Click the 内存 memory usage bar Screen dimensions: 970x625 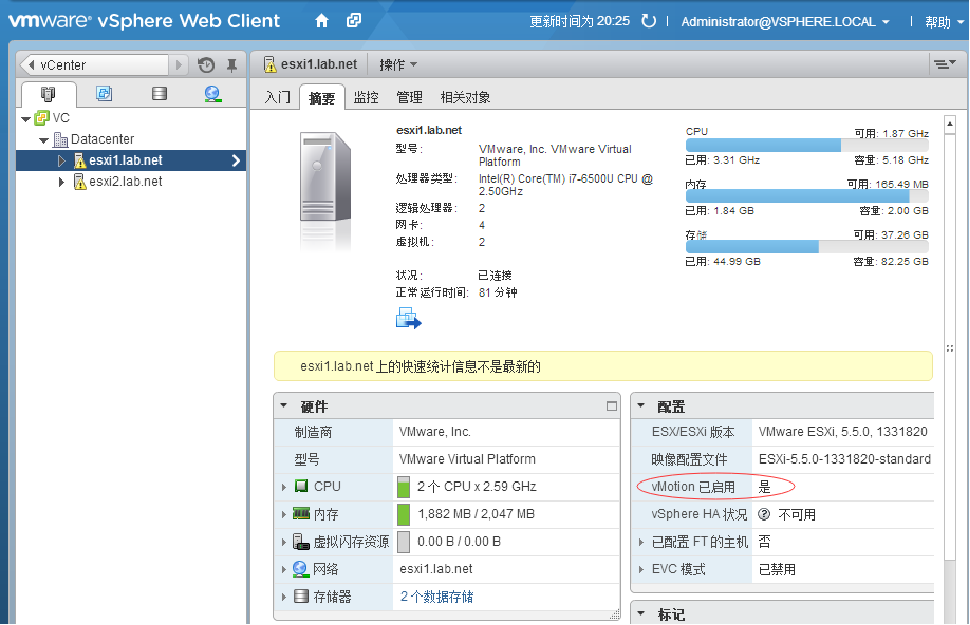pos(807,196)
